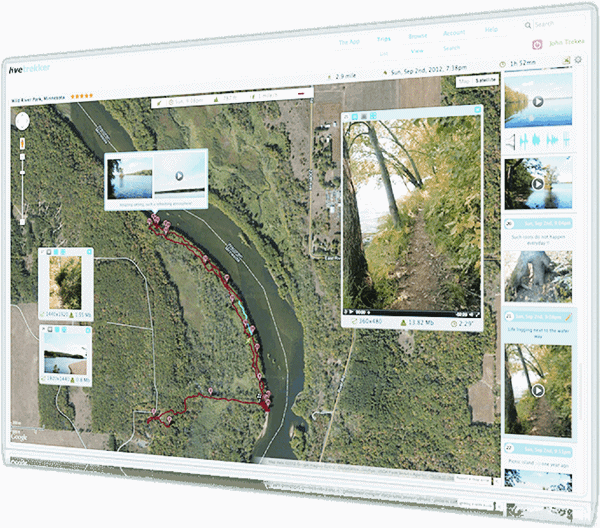
Task: Open the Help menu item
Action: point(491,29)
